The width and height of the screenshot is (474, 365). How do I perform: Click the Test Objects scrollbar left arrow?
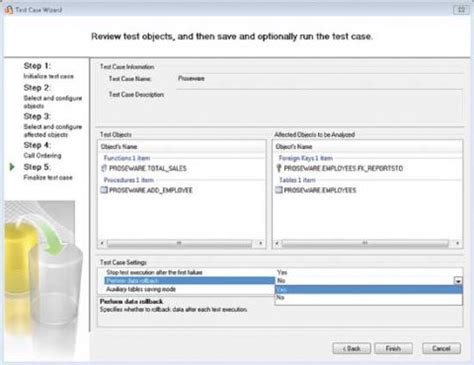pos(102,243)
